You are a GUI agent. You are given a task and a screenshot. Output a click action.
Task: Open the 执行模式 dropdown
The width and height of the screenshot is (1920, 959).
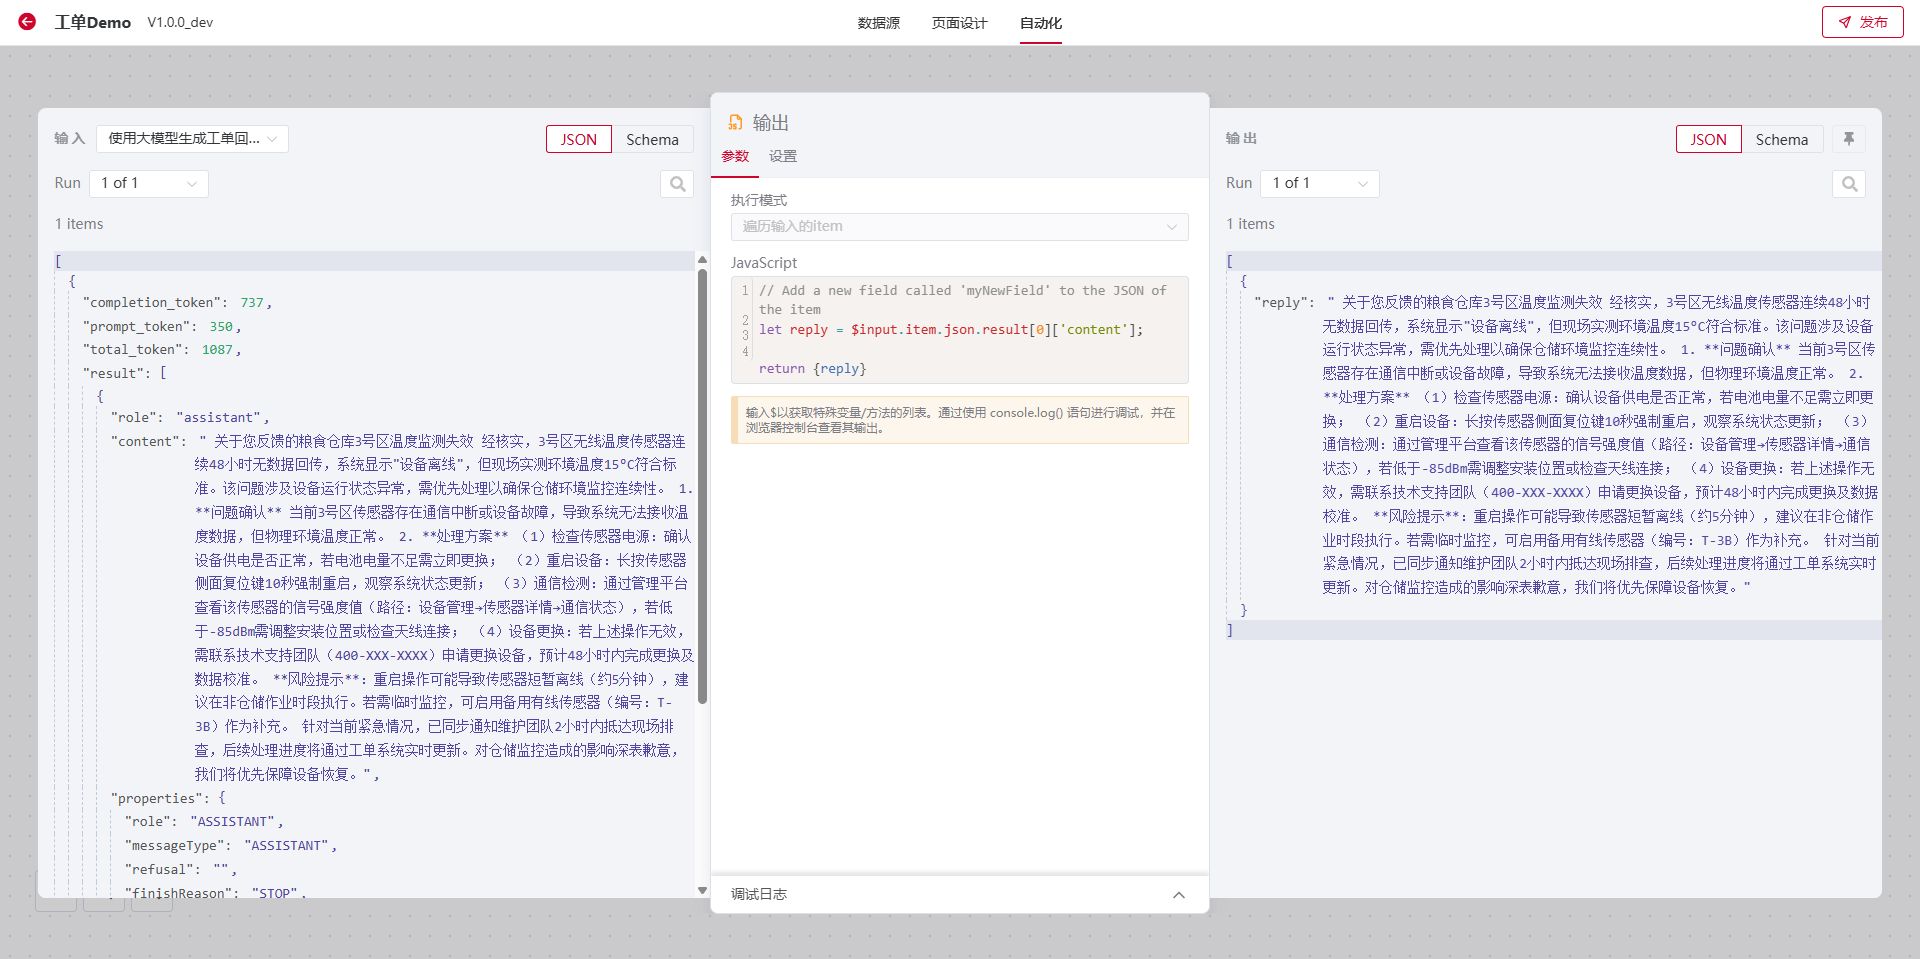click(958, 227)
